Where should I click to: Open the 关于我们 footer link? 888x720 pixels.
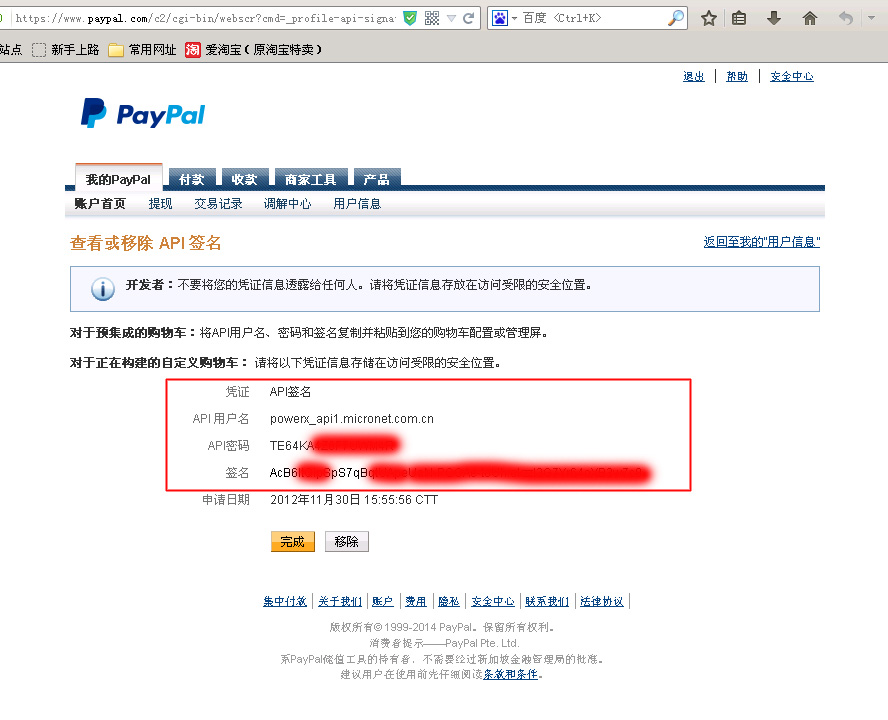pos(340,601)
